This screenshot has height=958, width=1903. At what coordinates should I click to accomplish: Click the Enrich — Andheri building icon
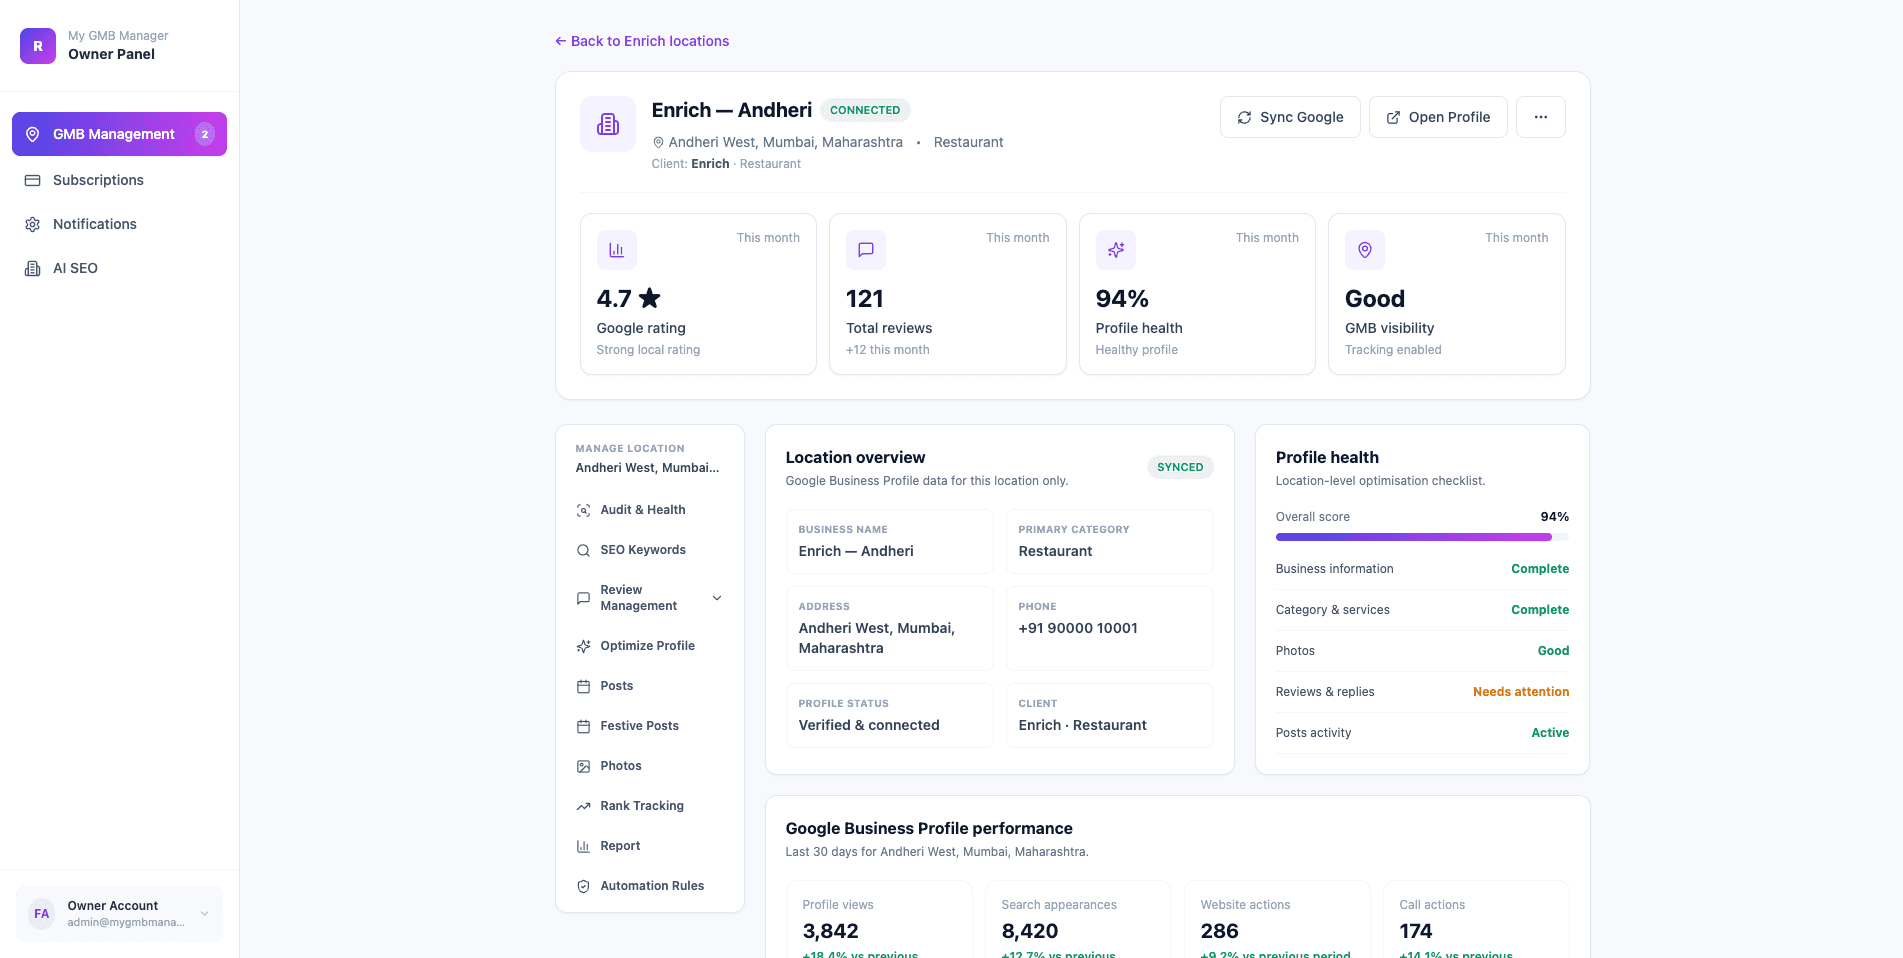(x=608, y=124)
